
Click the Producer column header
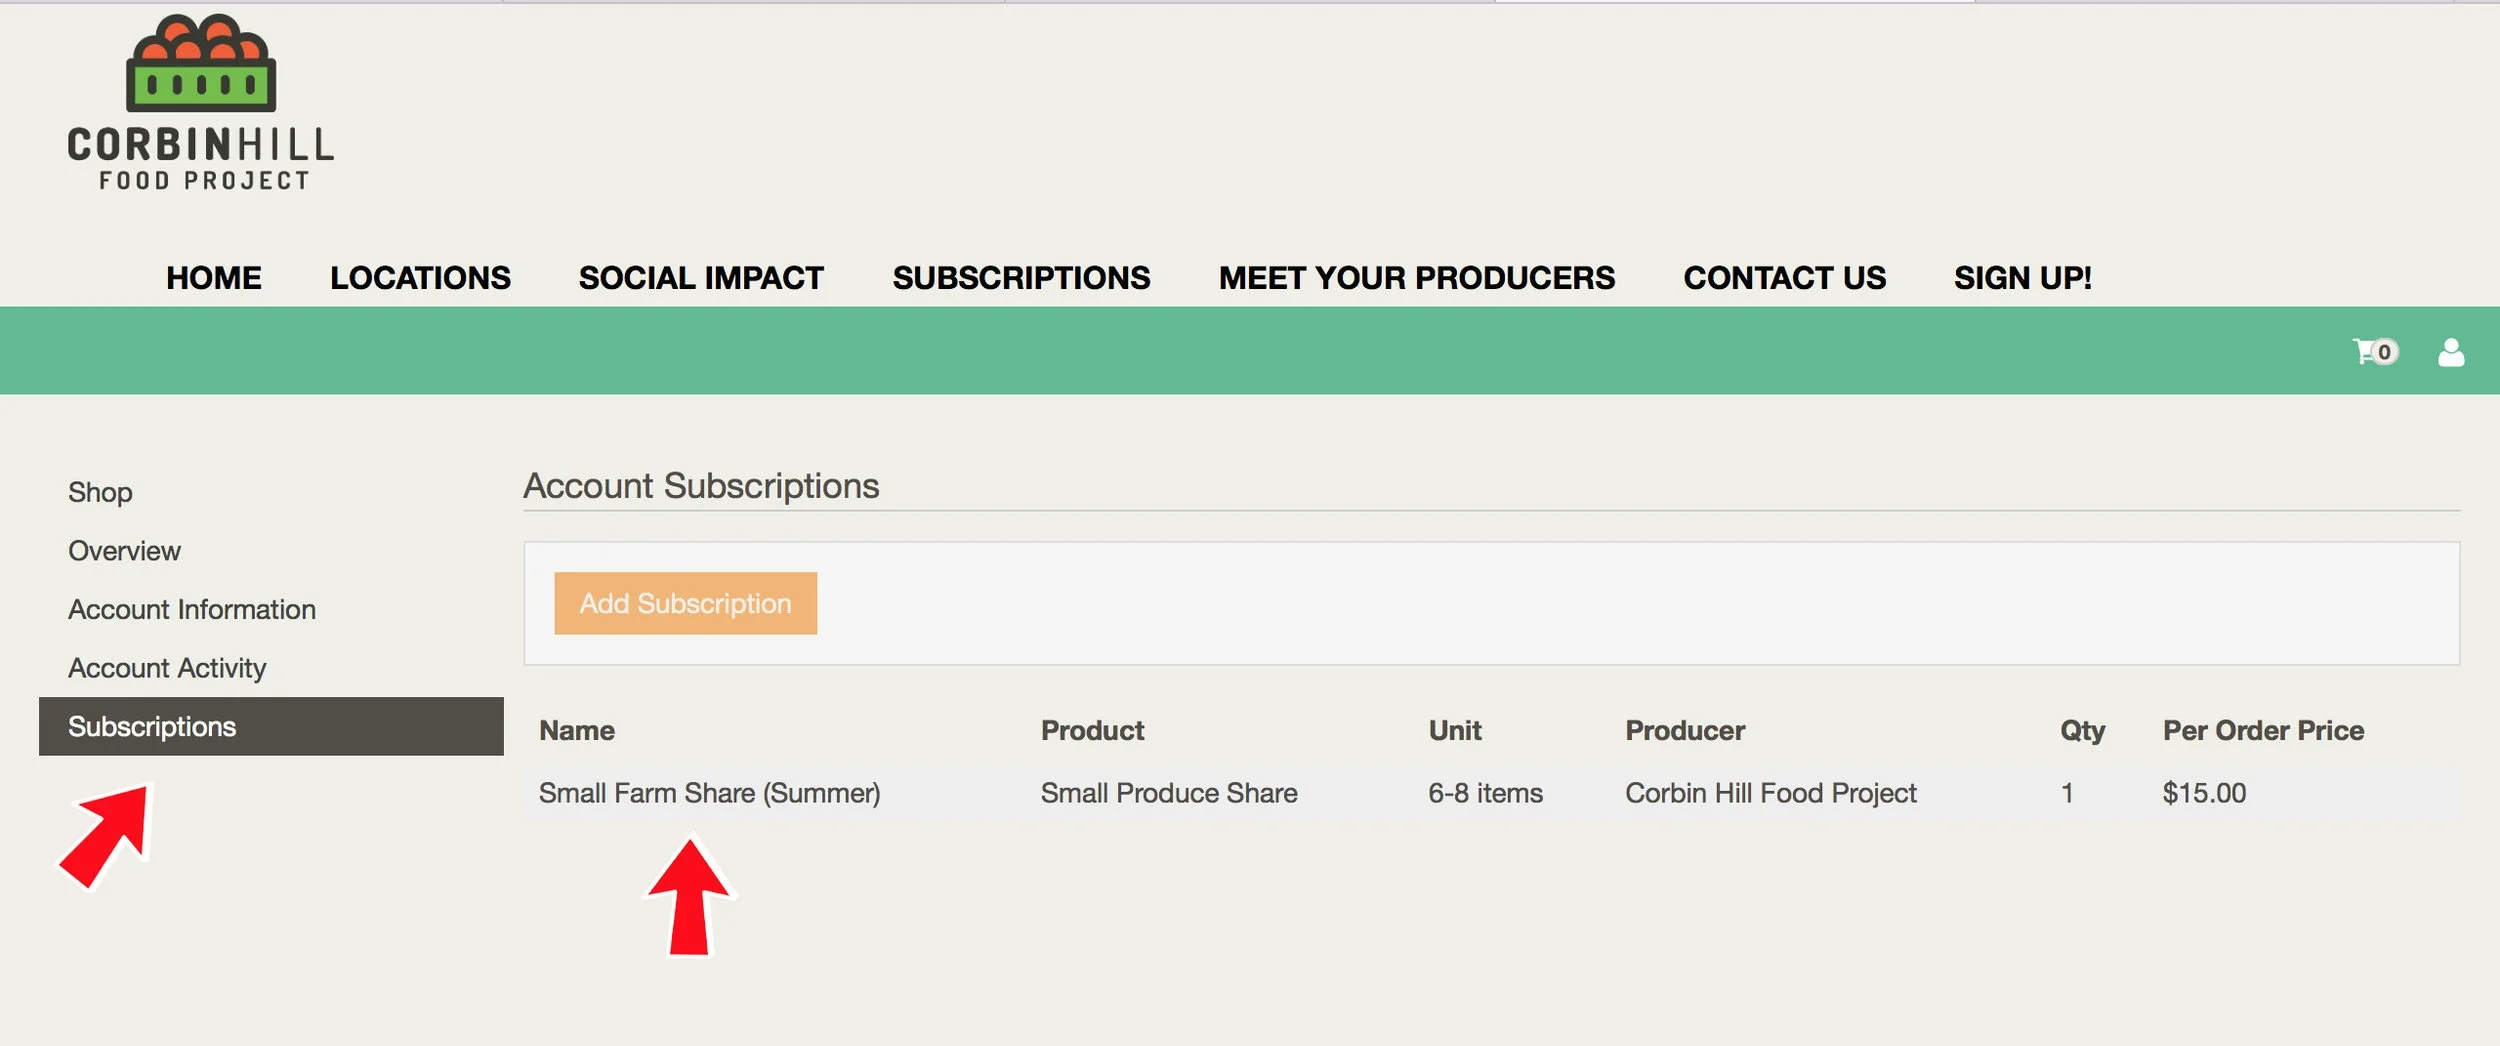click(1685, 730)
